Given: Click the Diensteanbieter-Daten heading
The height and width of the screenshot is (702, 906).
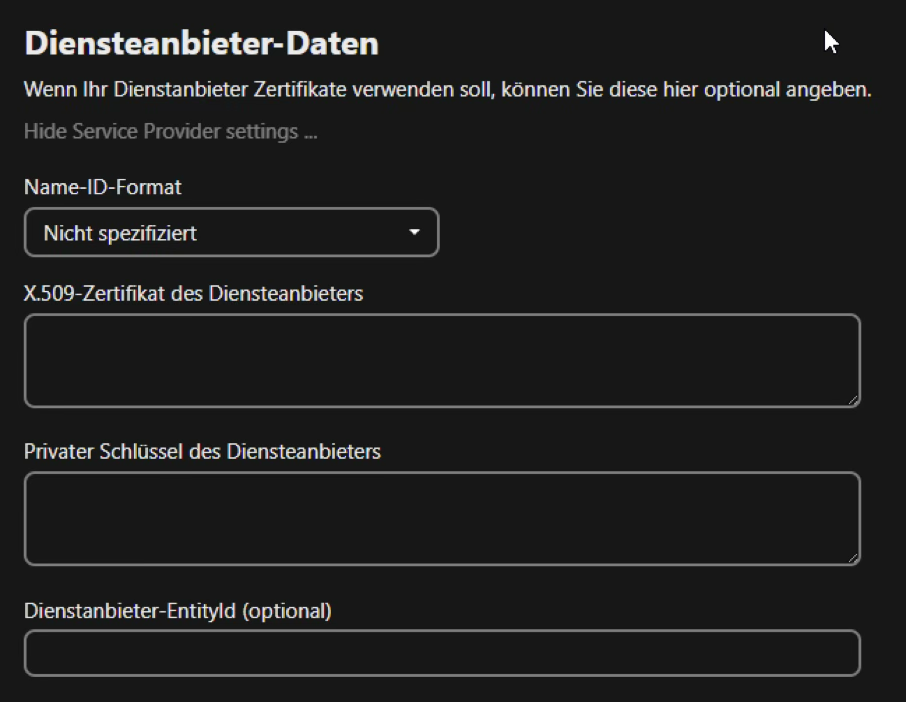Looking at the screenshot, I should click(x=201, y=44).
